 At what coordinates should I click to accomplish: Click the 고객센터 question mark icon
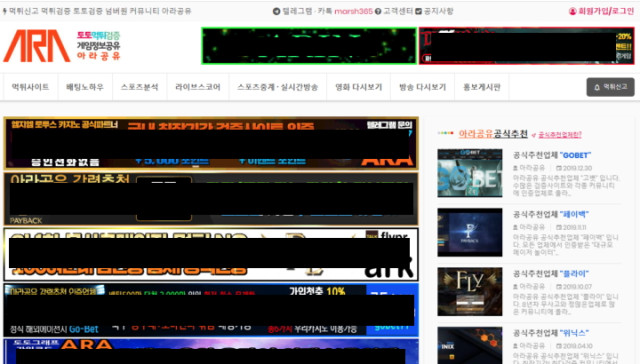(x=378, y=11)
